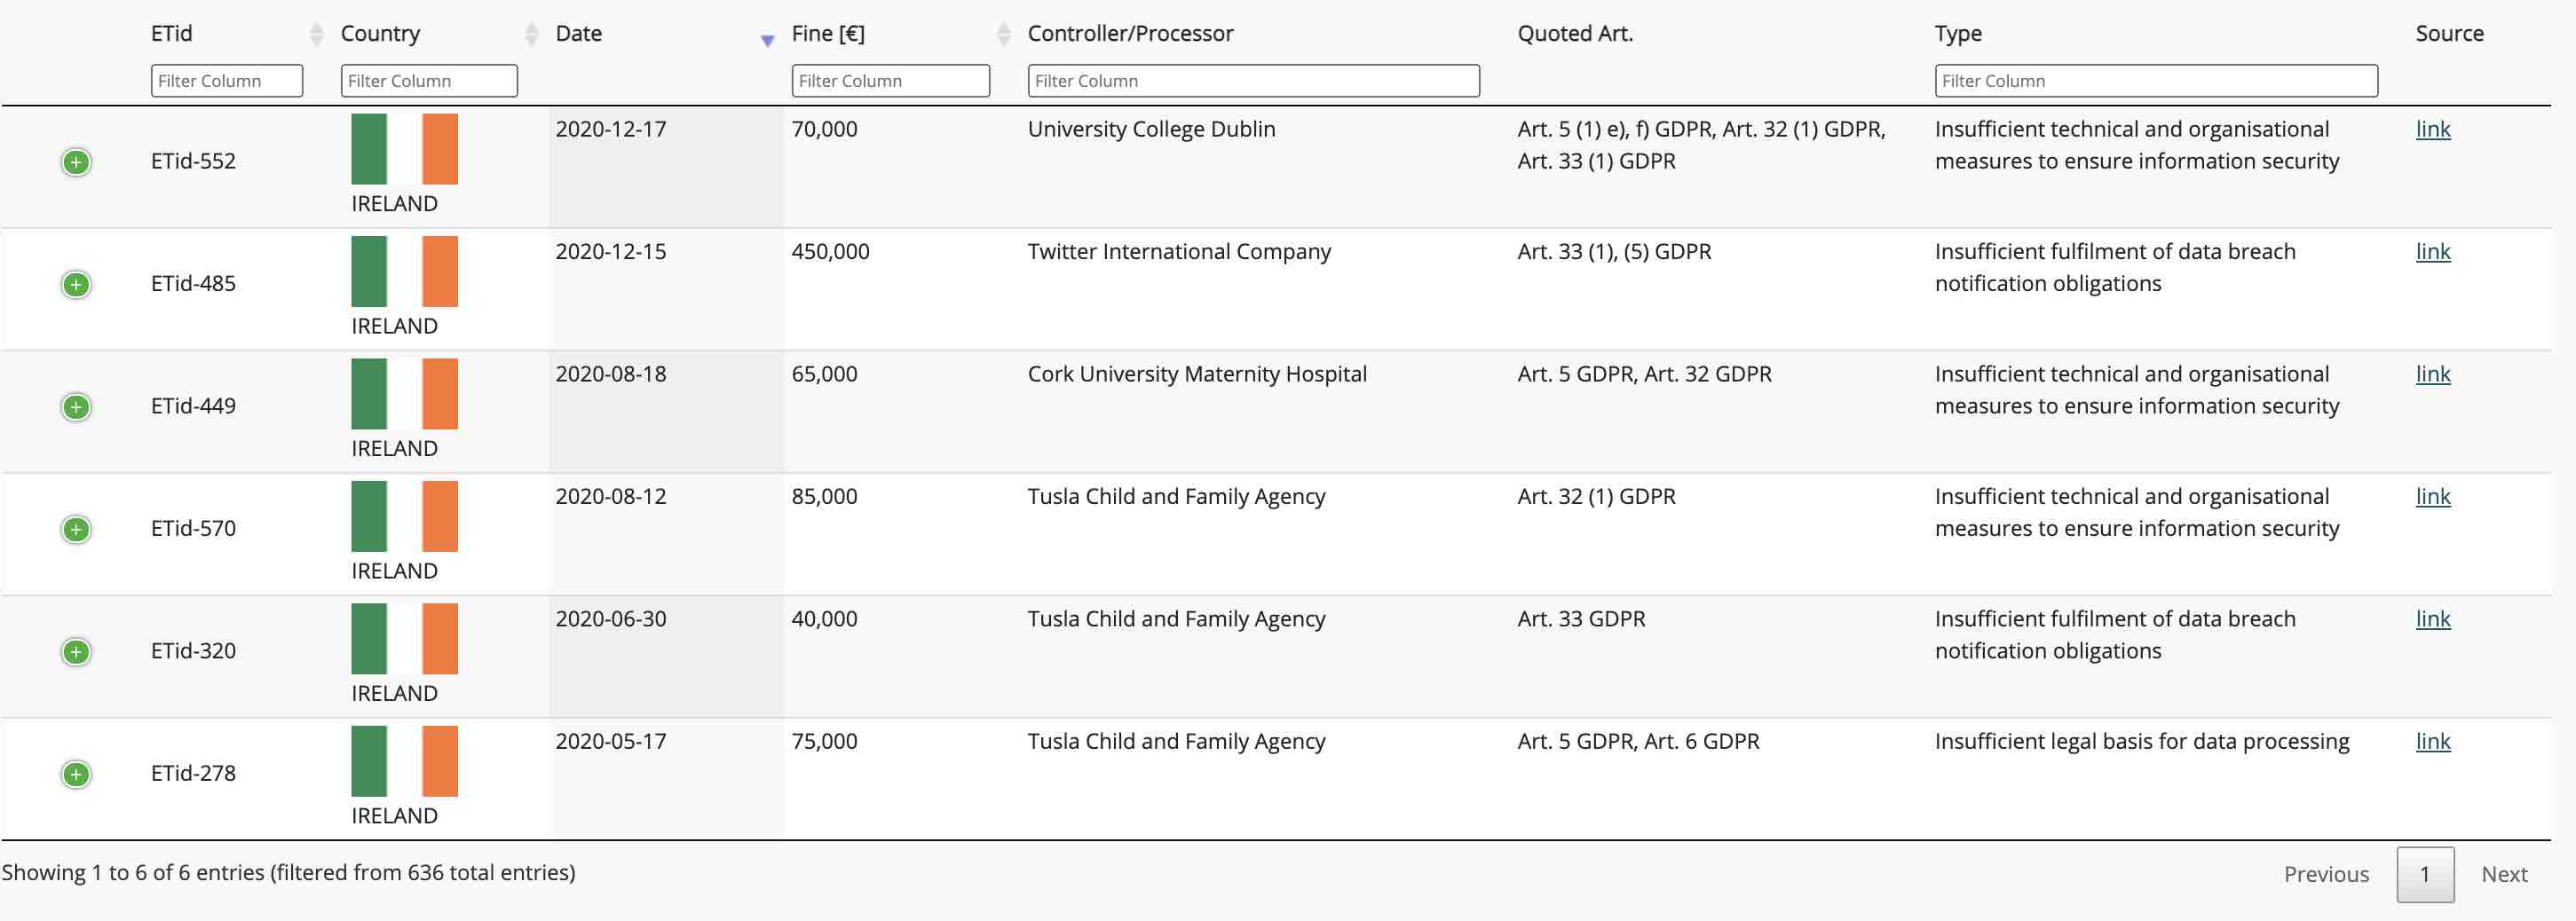Sort table by Country column arrows
This screenshot has height=921, width=2576.
[532, 35]
